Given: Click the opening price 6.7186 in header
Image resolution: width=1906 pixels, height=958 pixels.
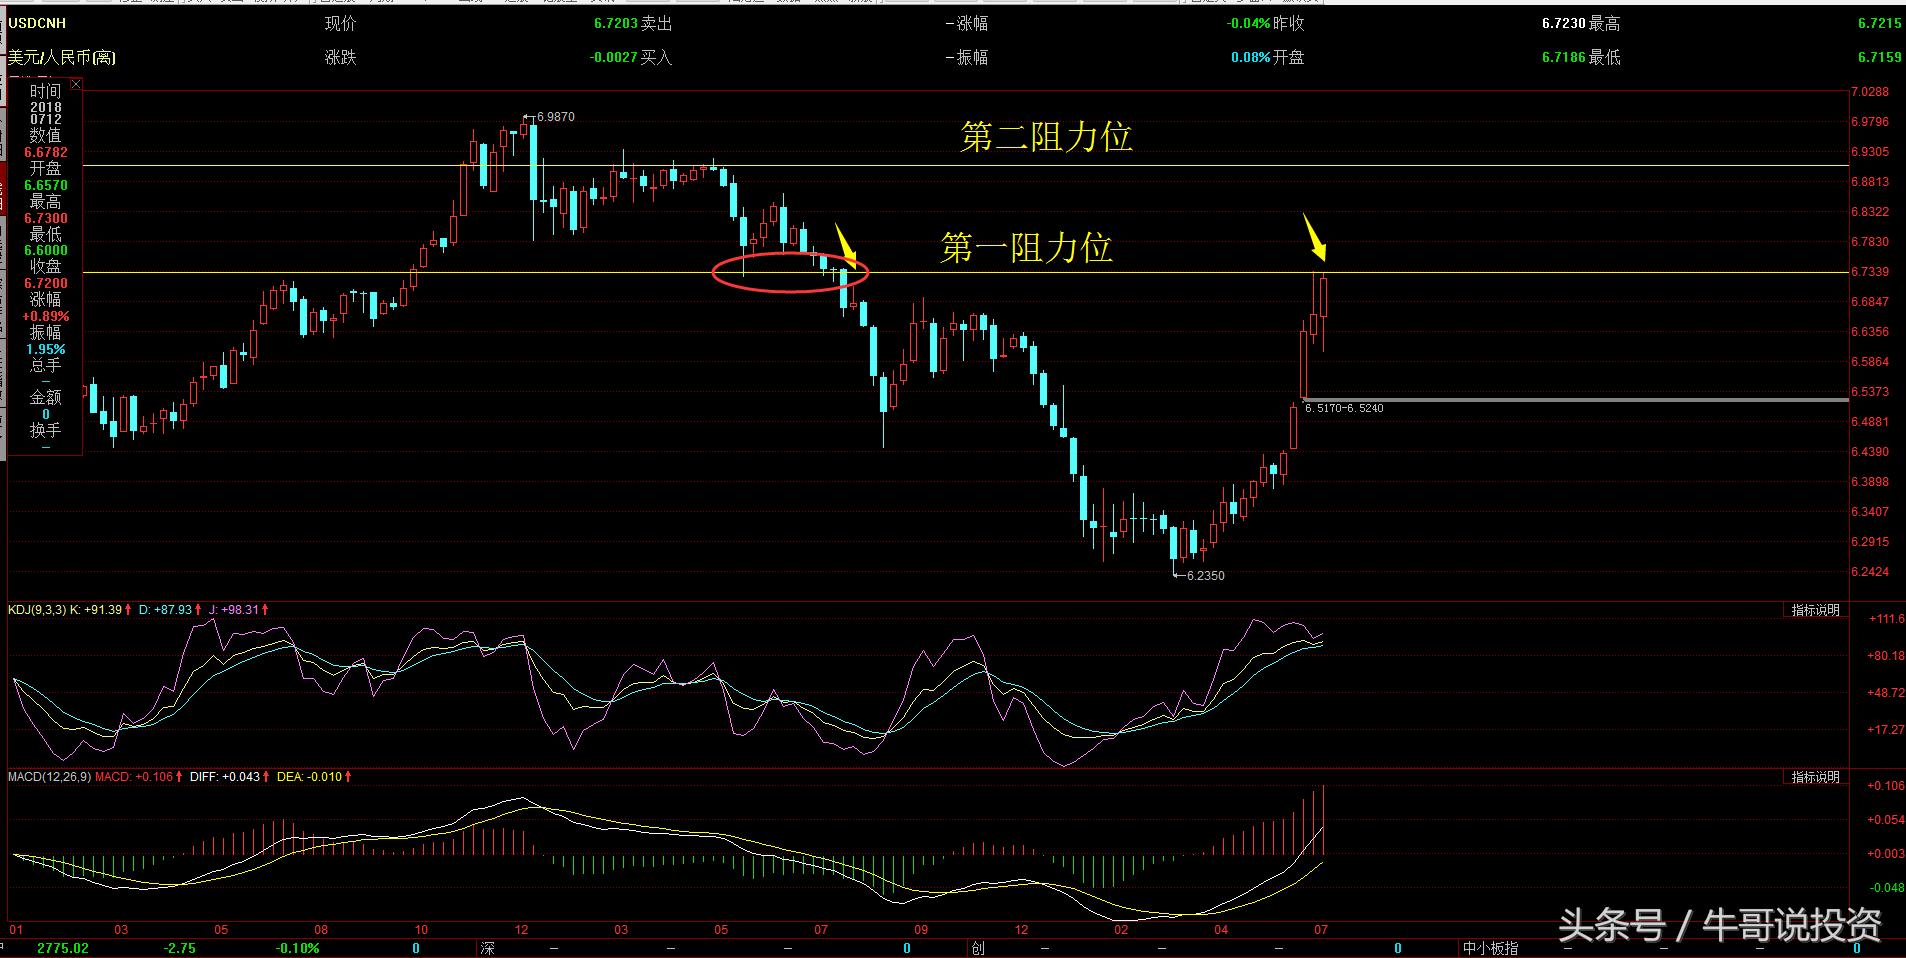Looking at the screenshot, I should click(1564, 58).
